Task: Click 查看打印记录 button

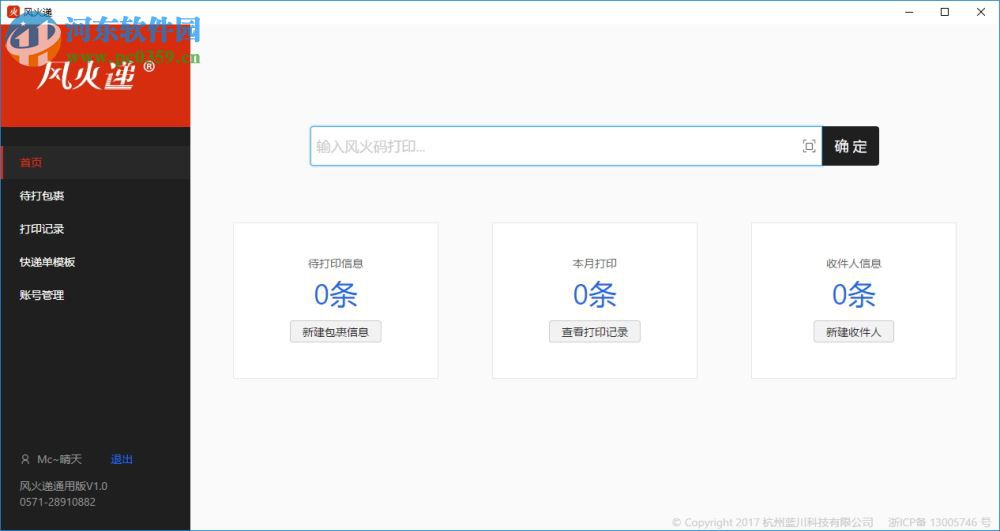Action: point(594,331)
